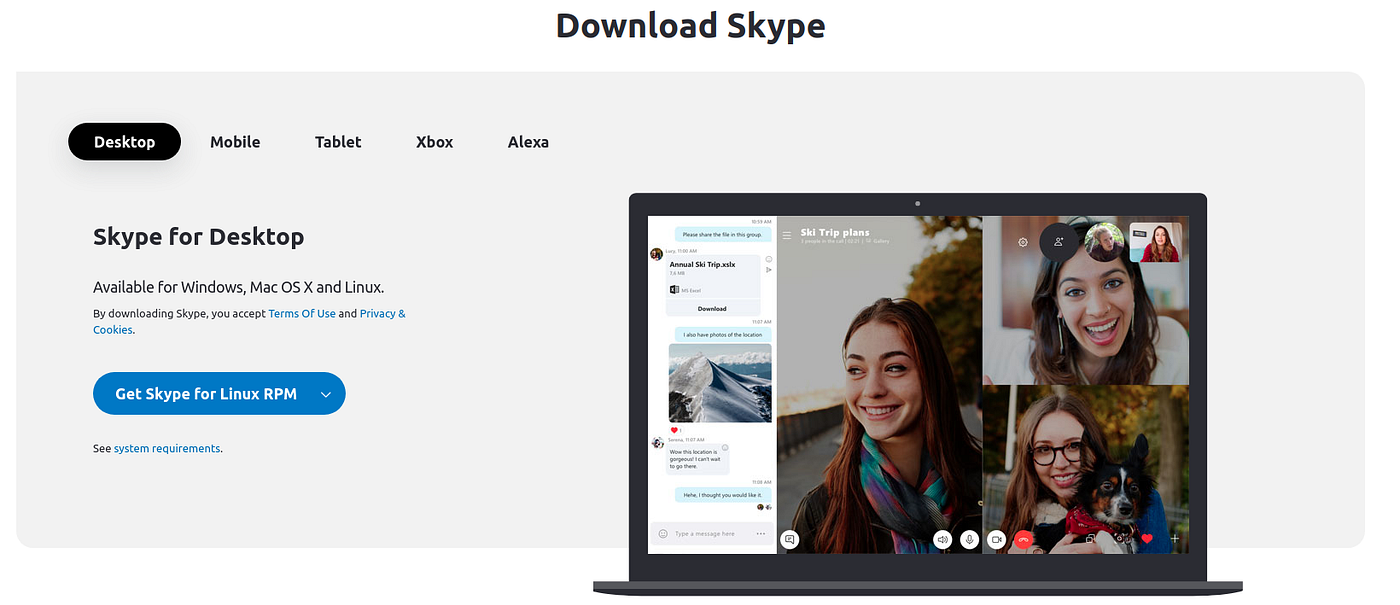Click the Download button under Annual Ski Trip.xslx
Image resolution: width=1400 pixels, height=605 pixels.
(712, 309)
